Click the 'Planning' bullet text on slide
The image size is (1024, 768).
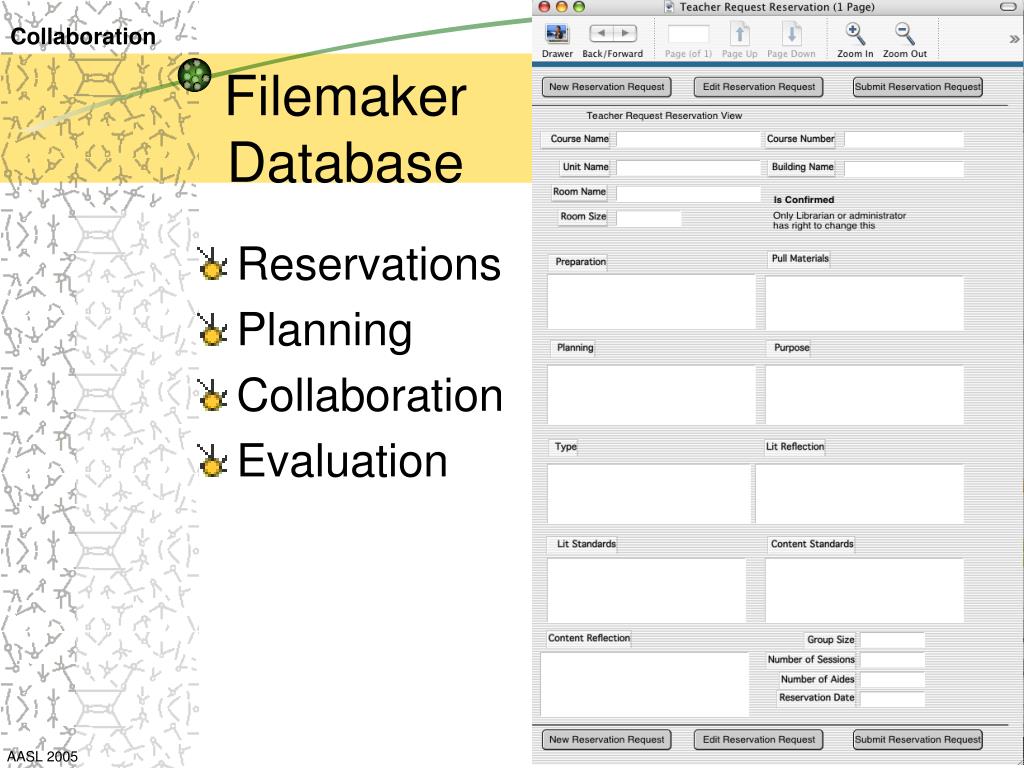(x=325, y=330)
